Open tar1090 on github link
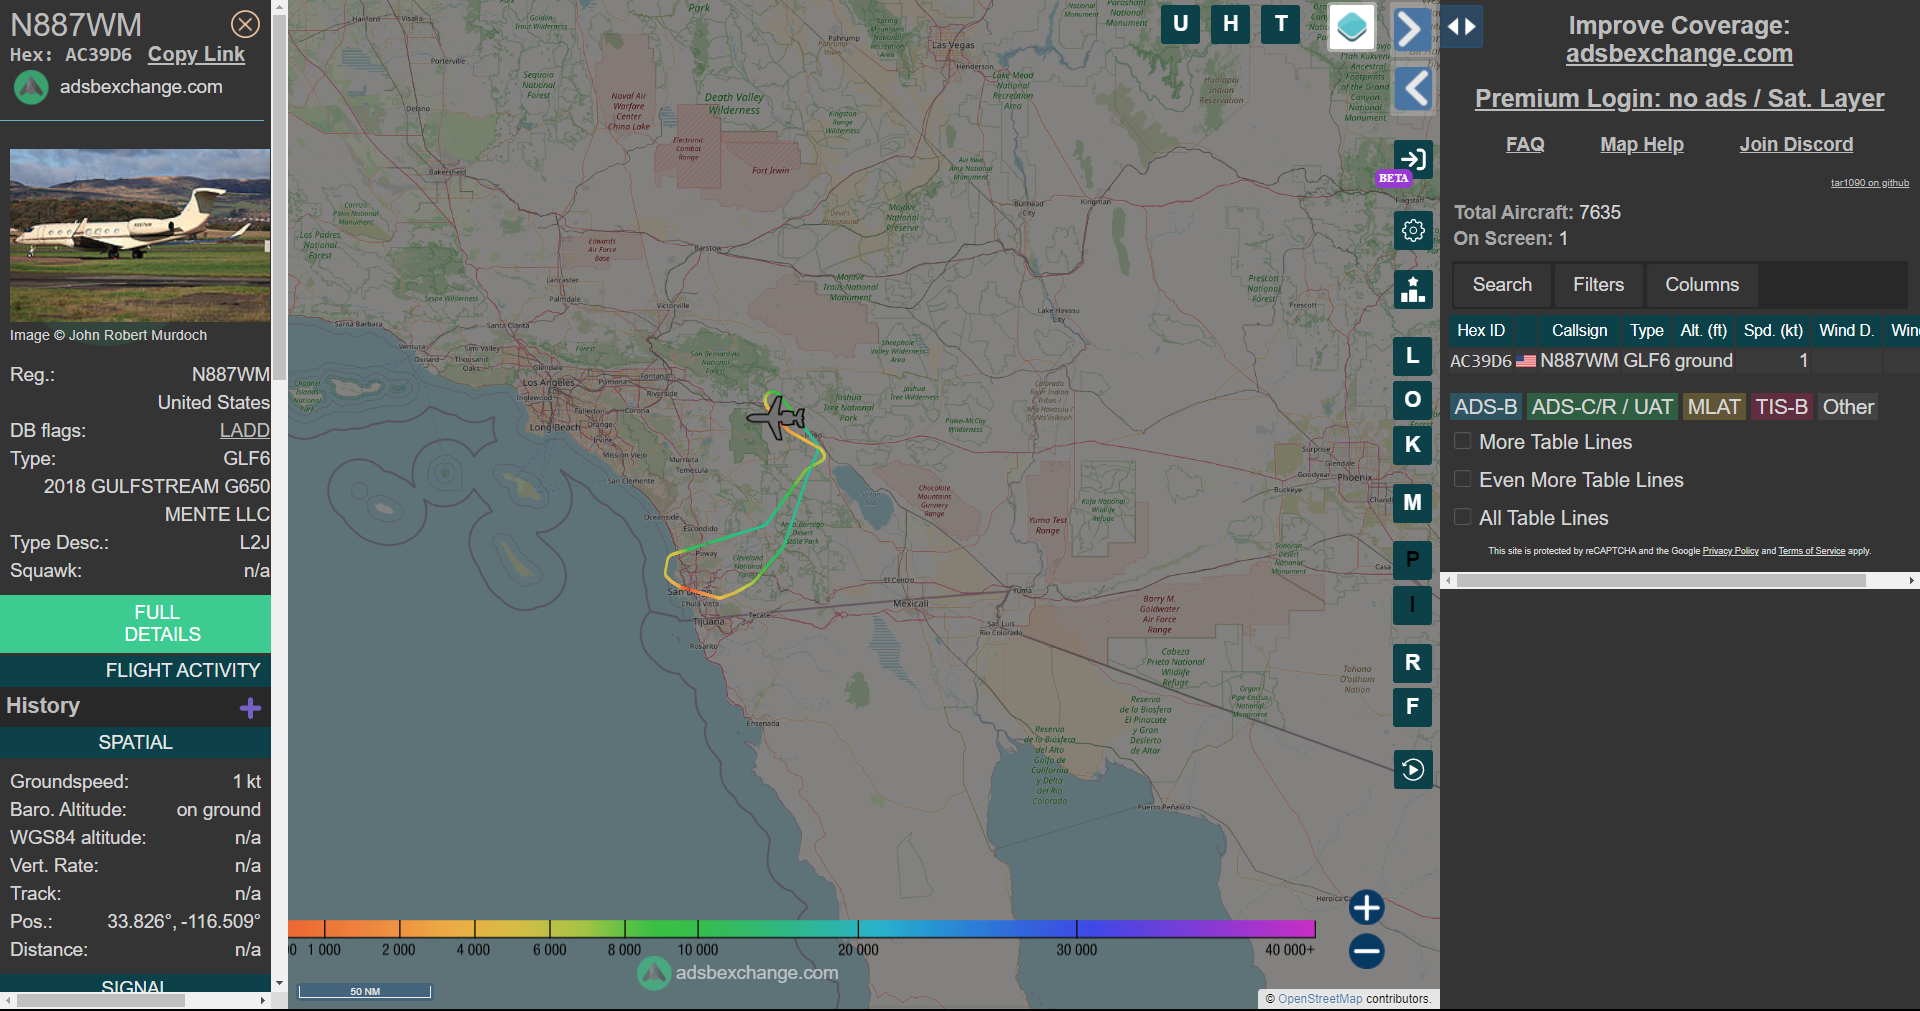Image resolution: width=1920 pixels, height=1011 pixels. pyautogui.click(x=1870, y=183)
